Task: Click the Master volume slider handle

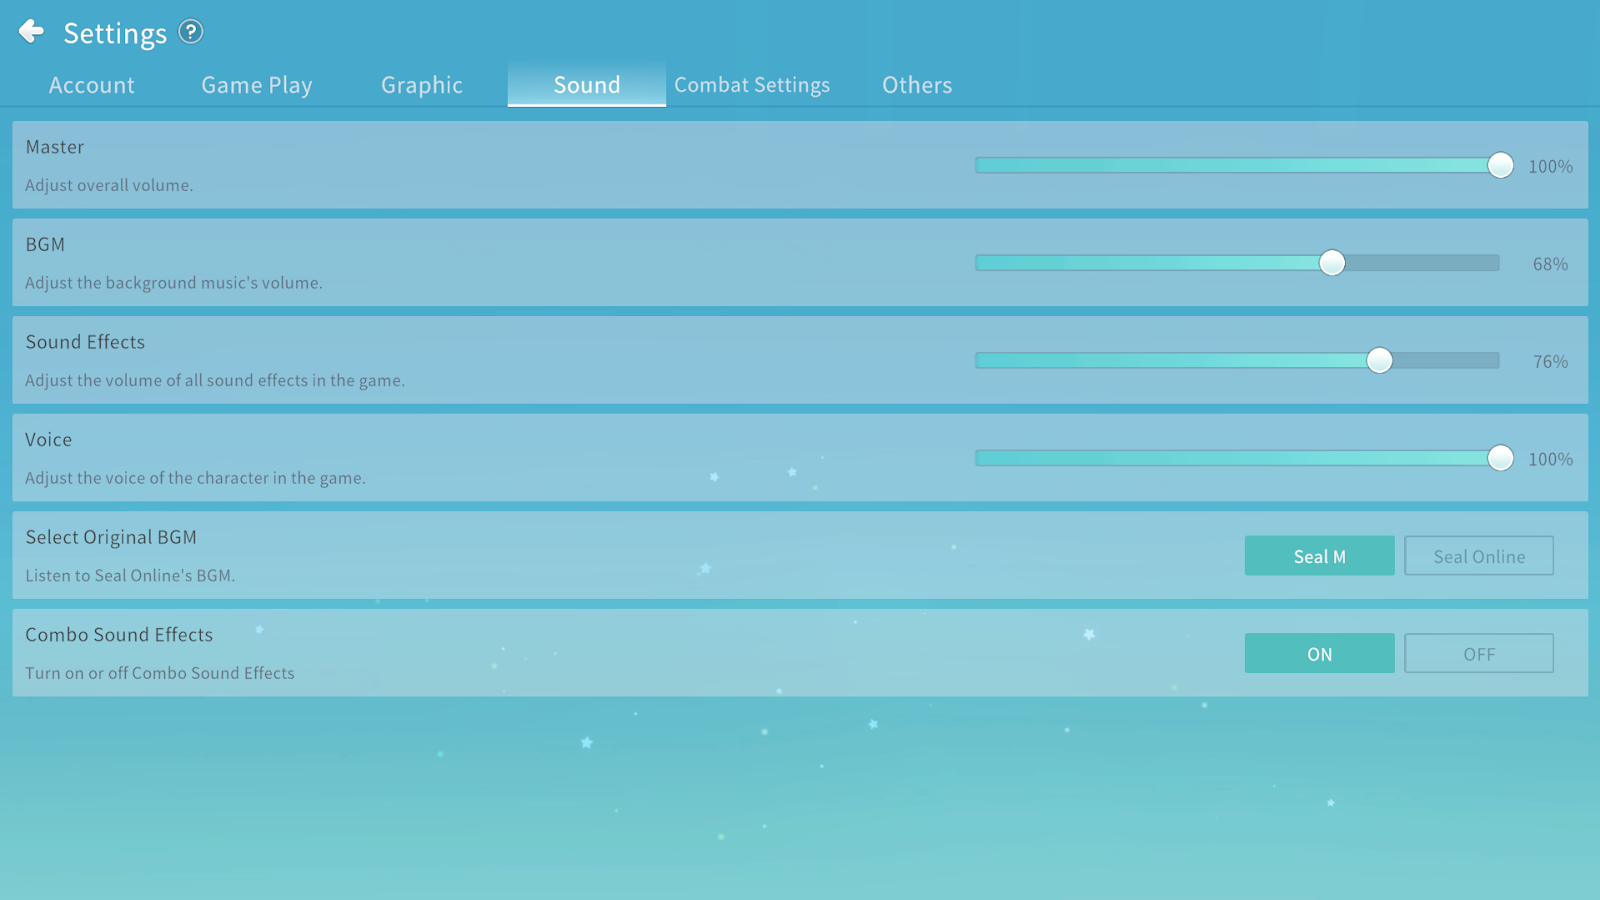Action: 1500,166
